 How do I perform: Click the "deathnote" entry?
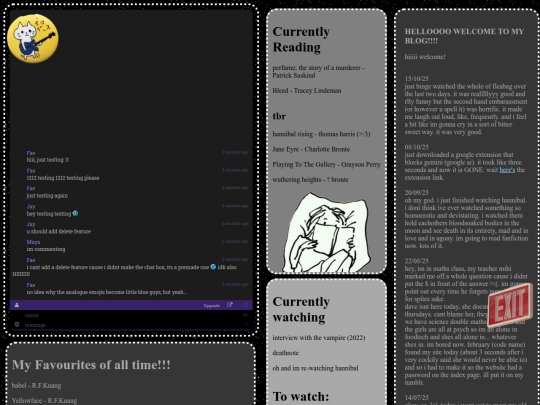285,353
